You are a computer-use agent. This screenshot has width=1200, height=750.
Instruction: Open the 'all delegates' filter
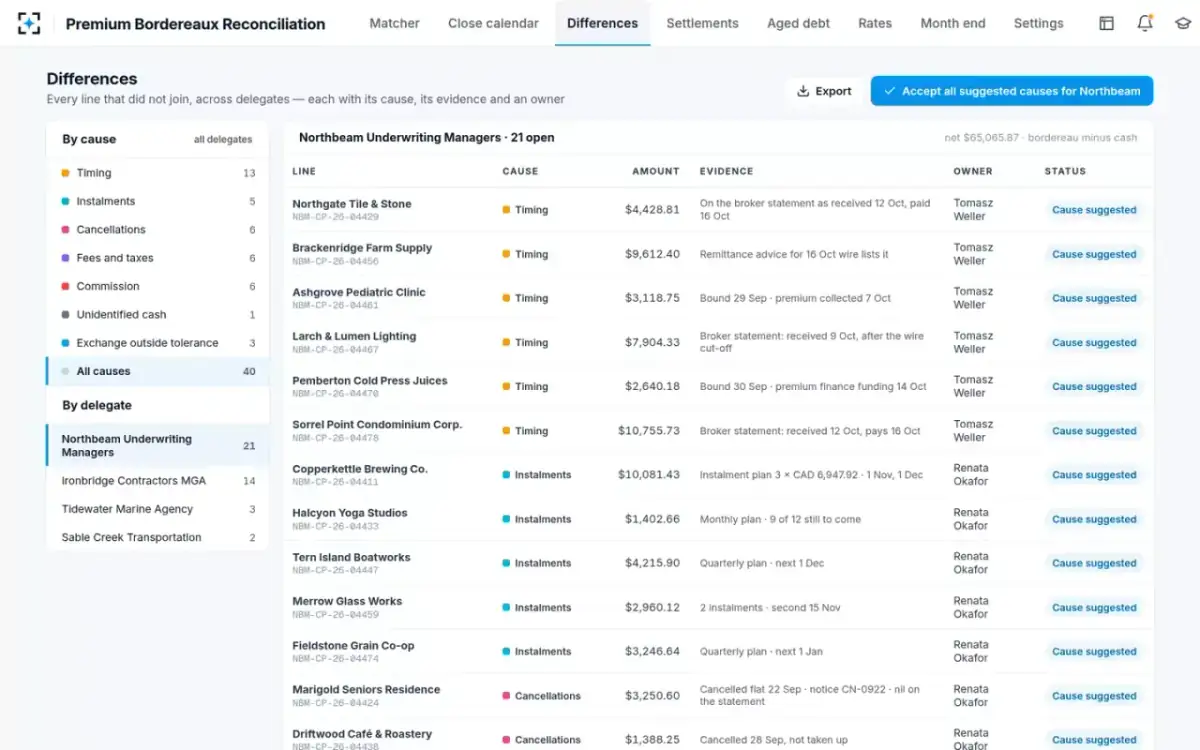click(223, 140)
